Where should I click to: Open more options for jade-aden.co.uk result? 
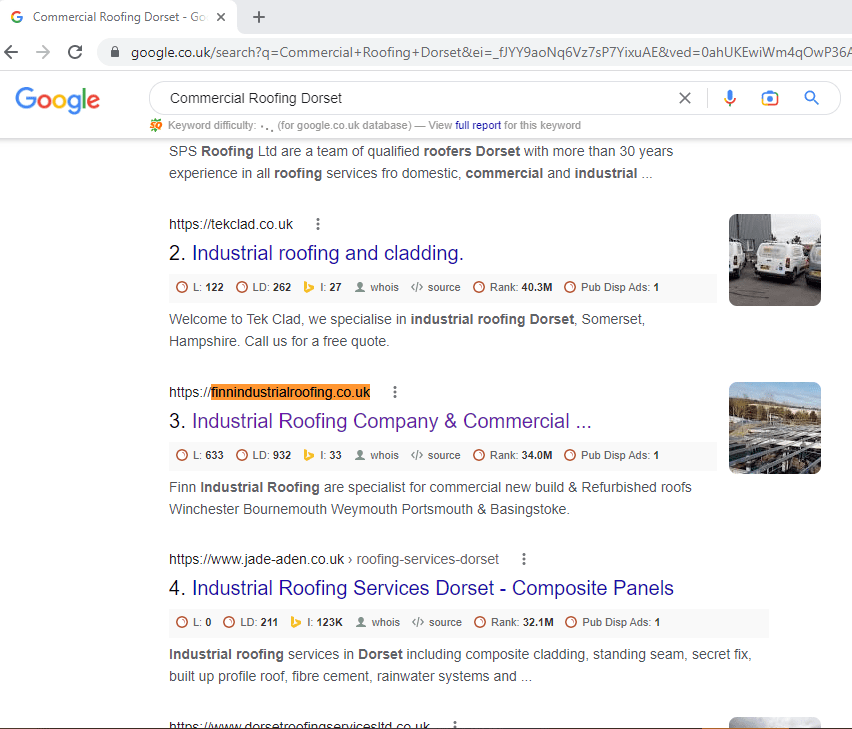[524, 559]
